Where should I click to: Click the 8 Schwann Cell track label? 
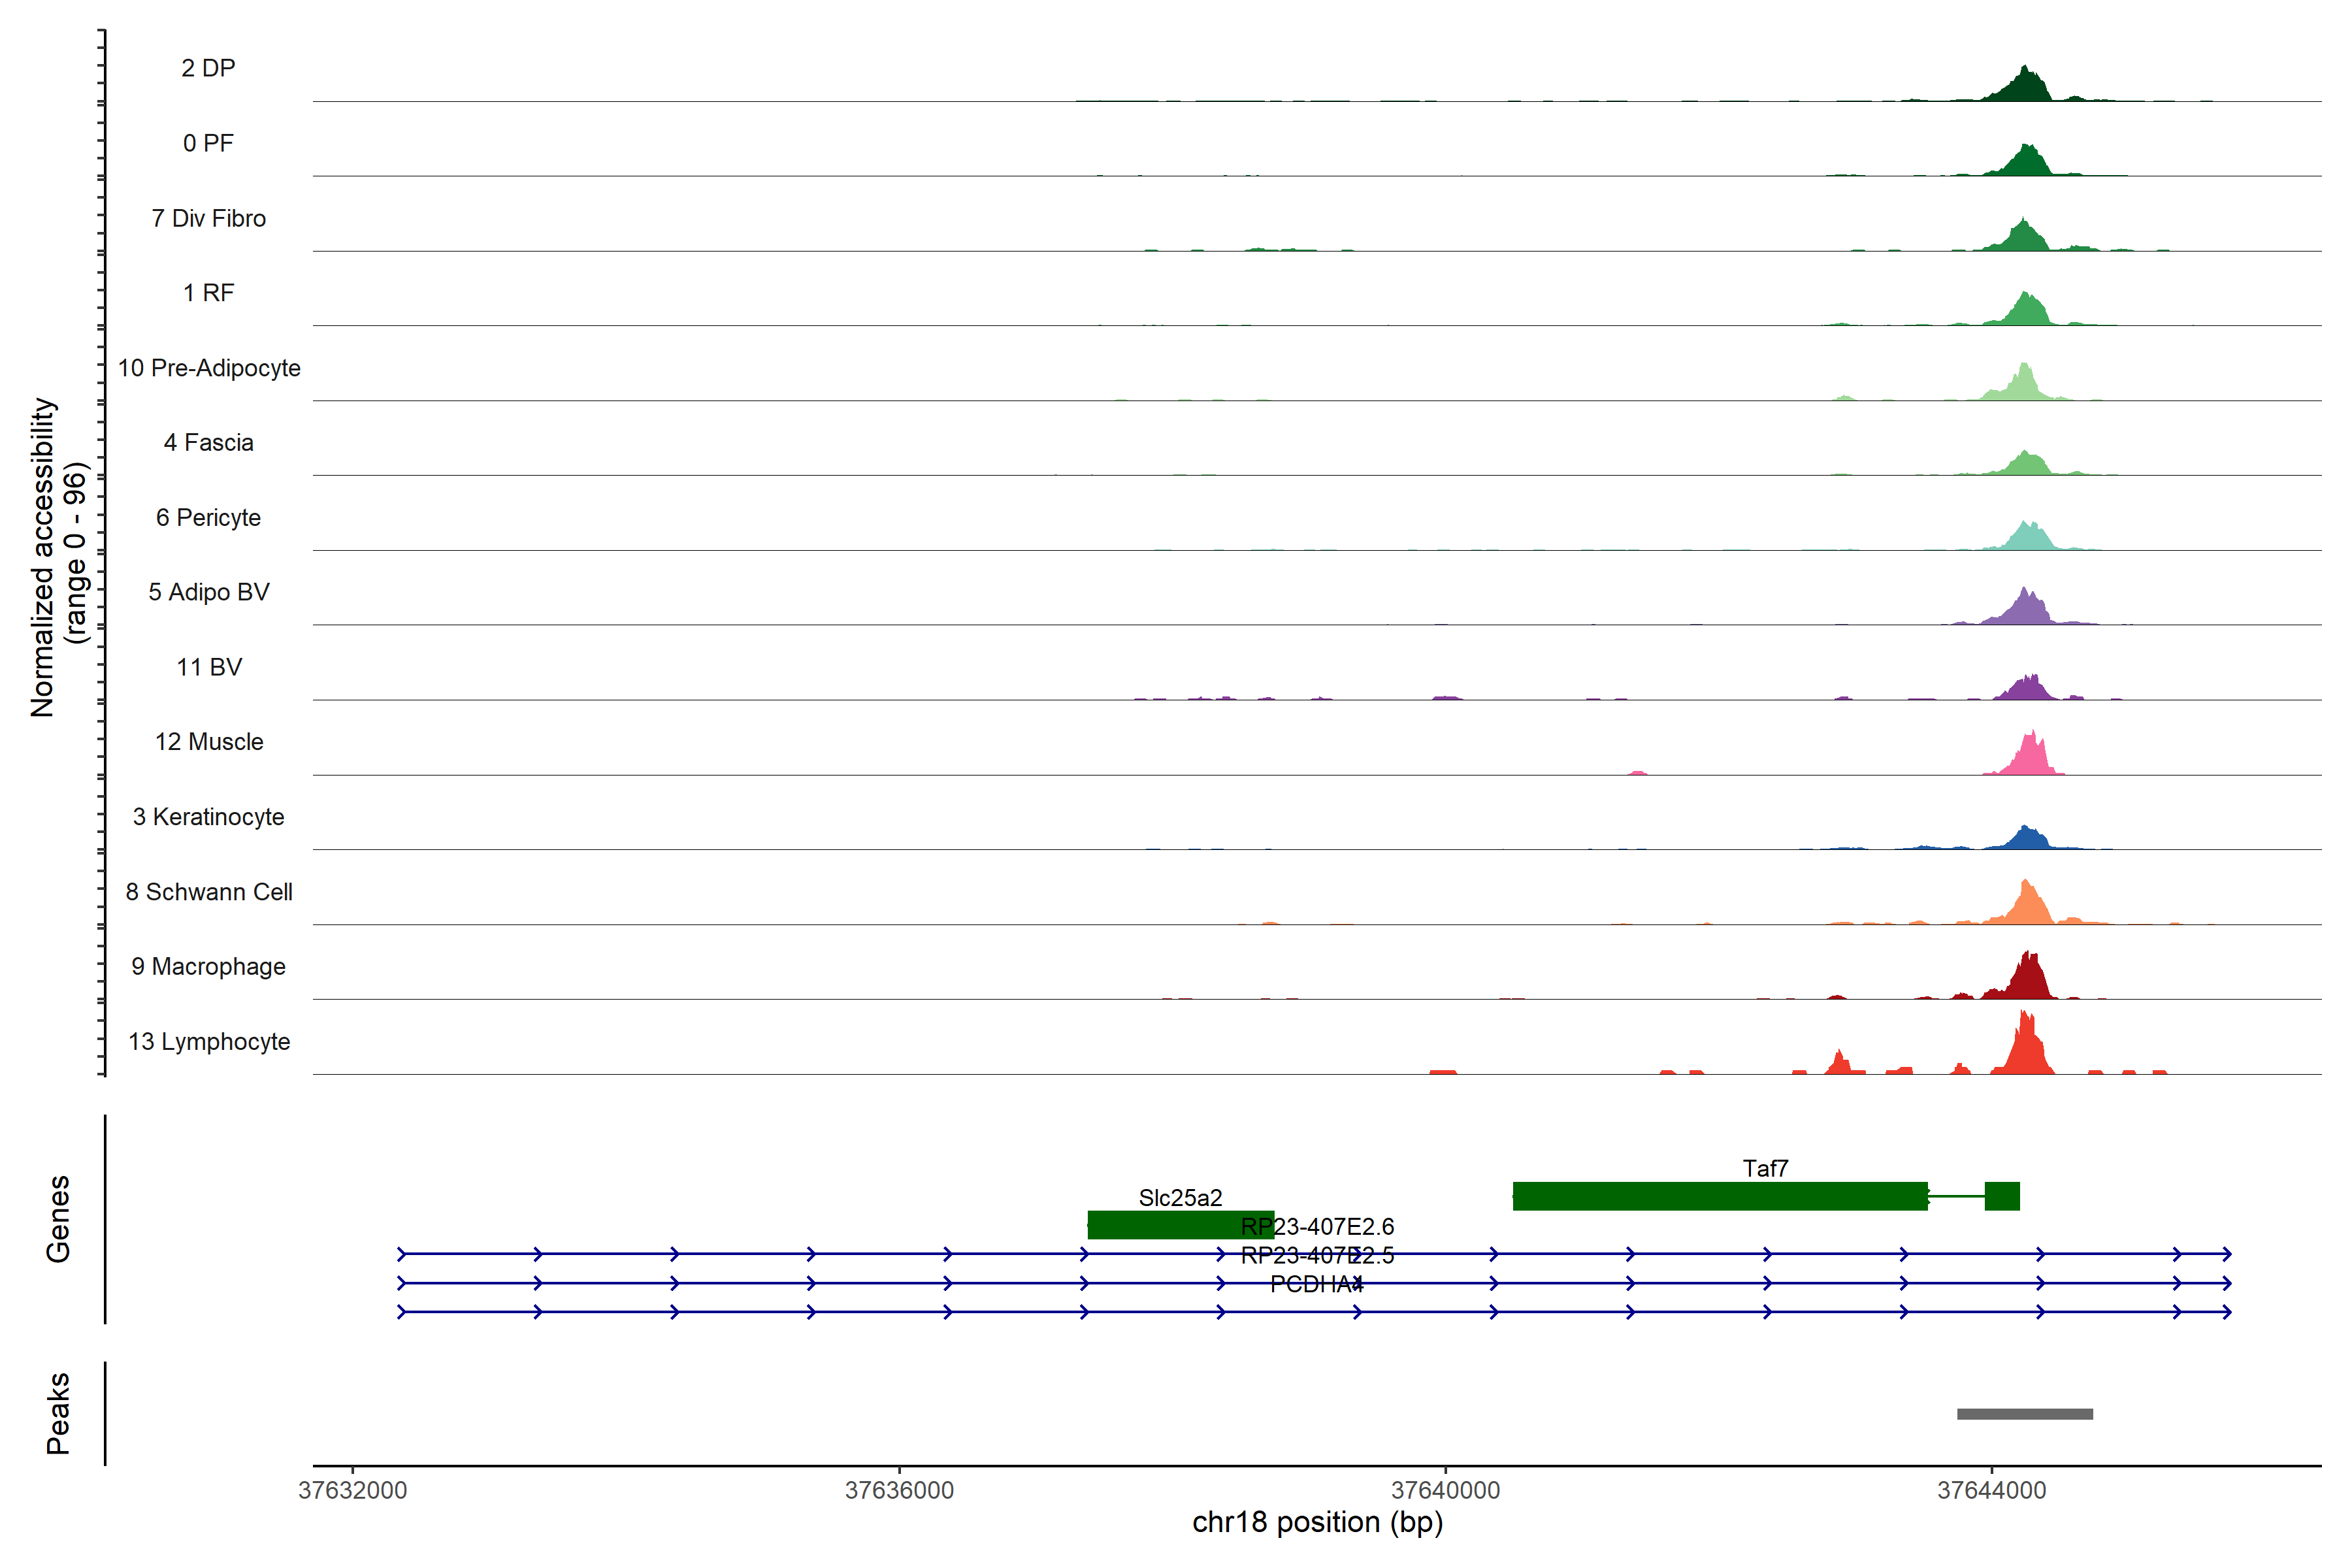click(209, 892)
